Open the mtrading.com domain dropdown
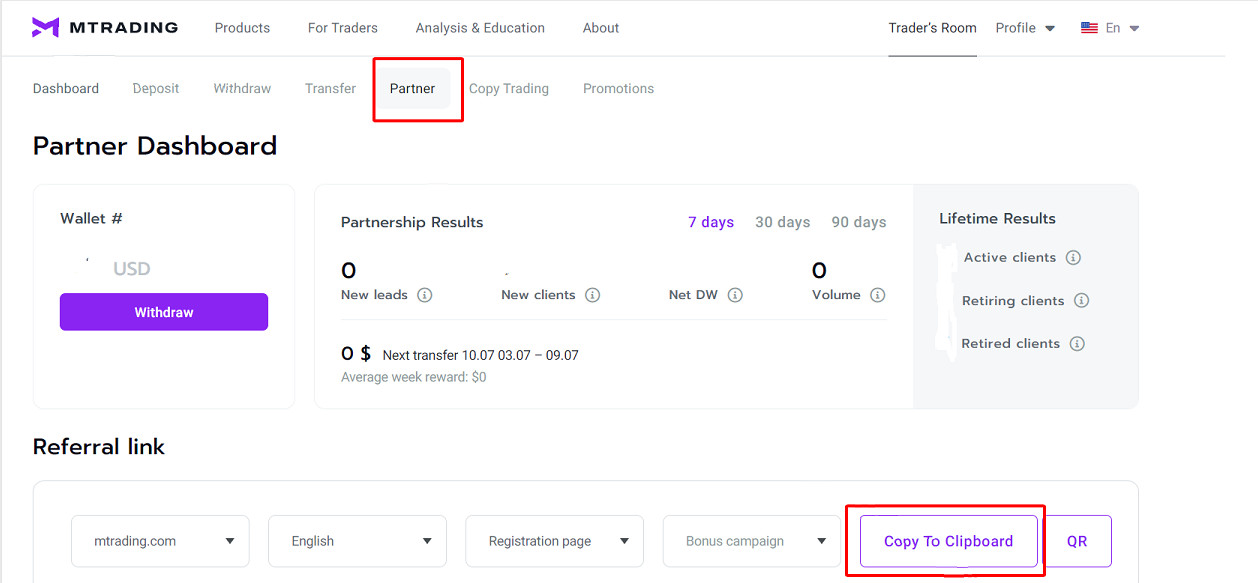Image resolution: width=1258 pixels, height=583 pixels. point(160,541)
